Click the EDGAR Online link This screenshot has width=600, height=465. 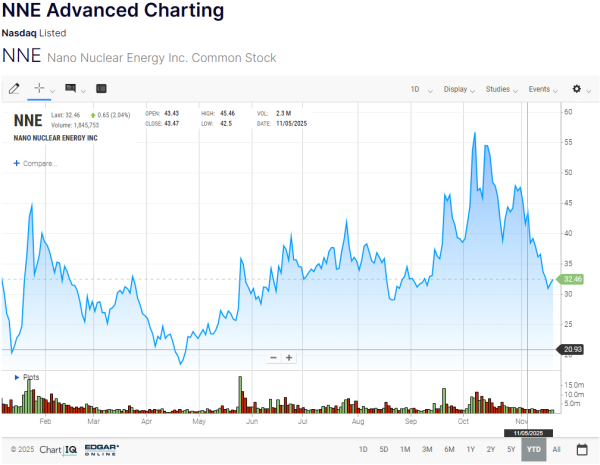[x=102, y=449]
